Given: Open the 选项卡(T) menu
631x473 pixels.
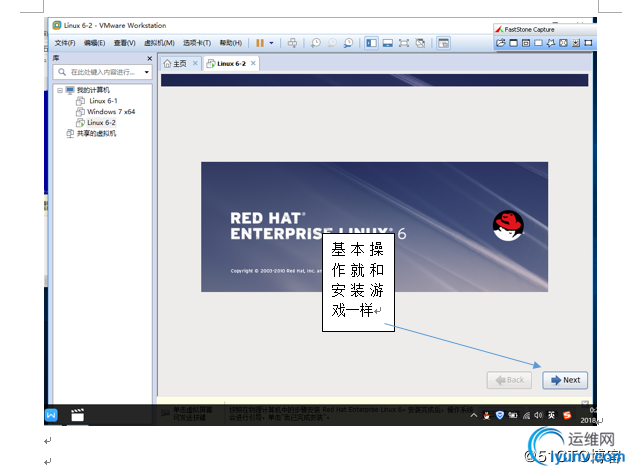Looking at the screenshot, I should click(197, 43).
